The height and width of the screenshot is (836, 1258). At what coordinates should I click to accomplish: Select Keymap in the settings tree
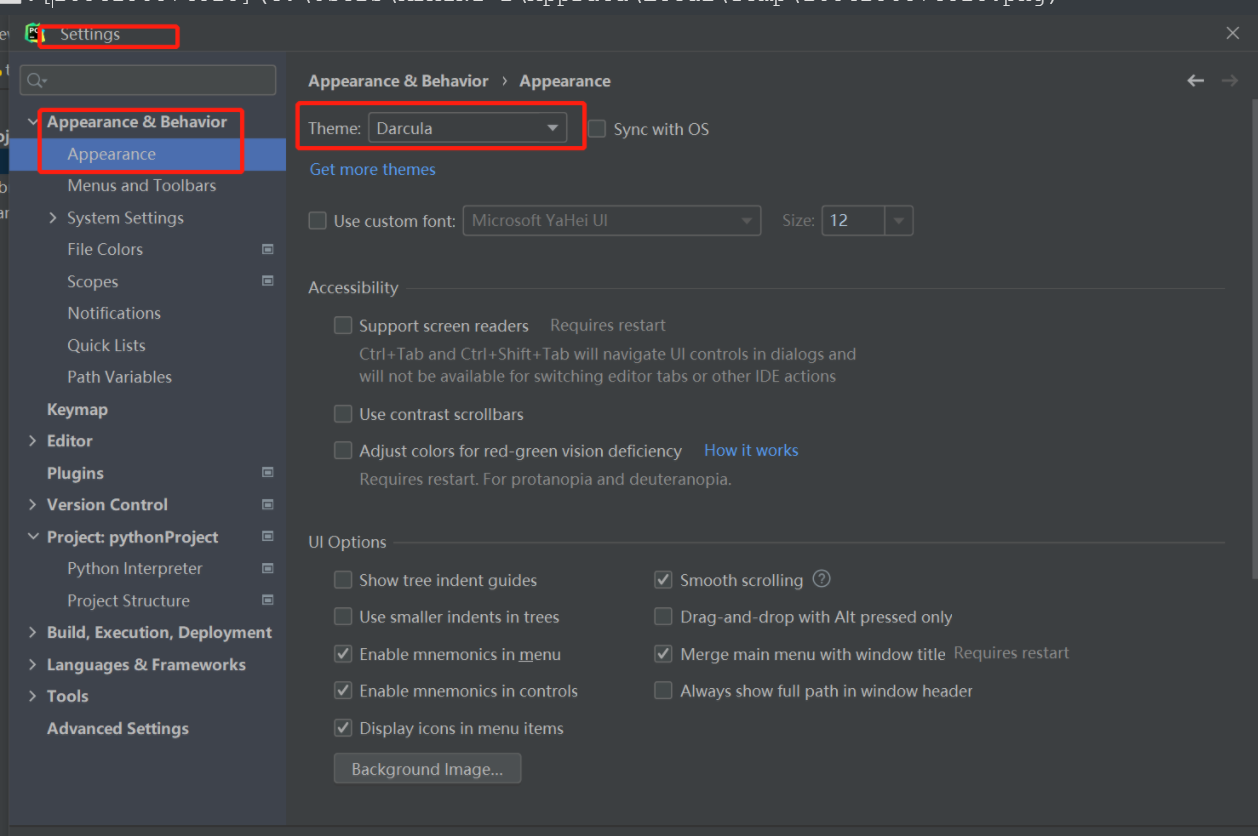(77, 409)
